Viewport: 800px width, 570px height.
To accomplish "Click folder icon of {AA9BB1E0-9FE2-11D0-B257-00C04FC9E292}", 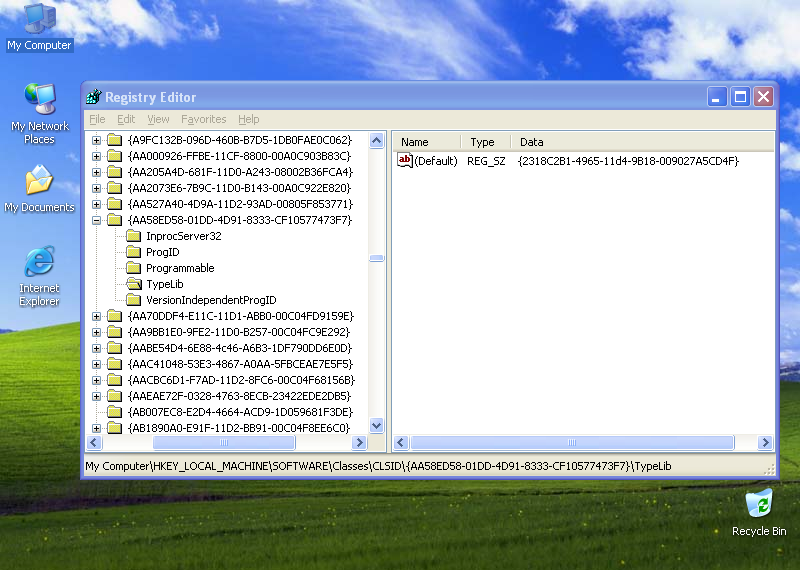I will pos(115,332).
